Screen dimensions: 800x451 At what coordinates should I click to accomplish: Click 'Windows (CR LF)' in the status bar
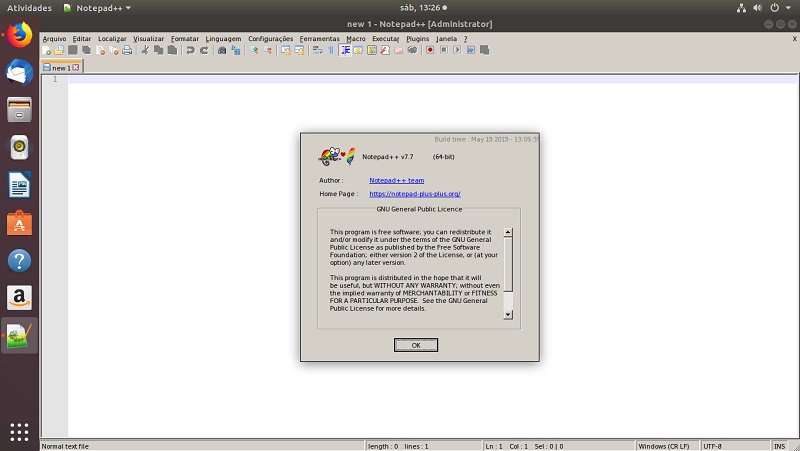(664, 446)
